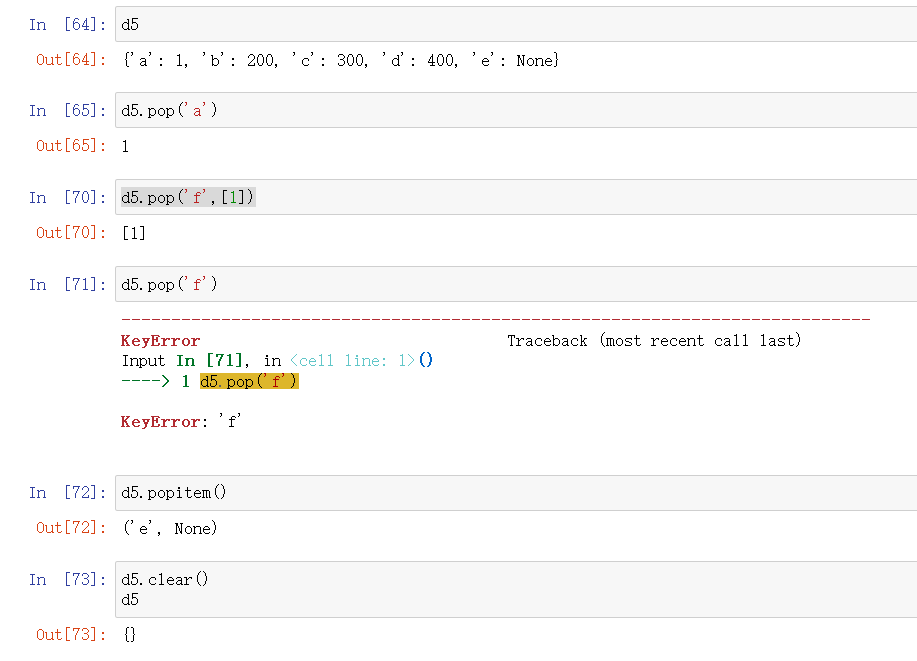917x661 pixels.
Task: Select cell via In [72] prompt
Action: pos(67,493)
